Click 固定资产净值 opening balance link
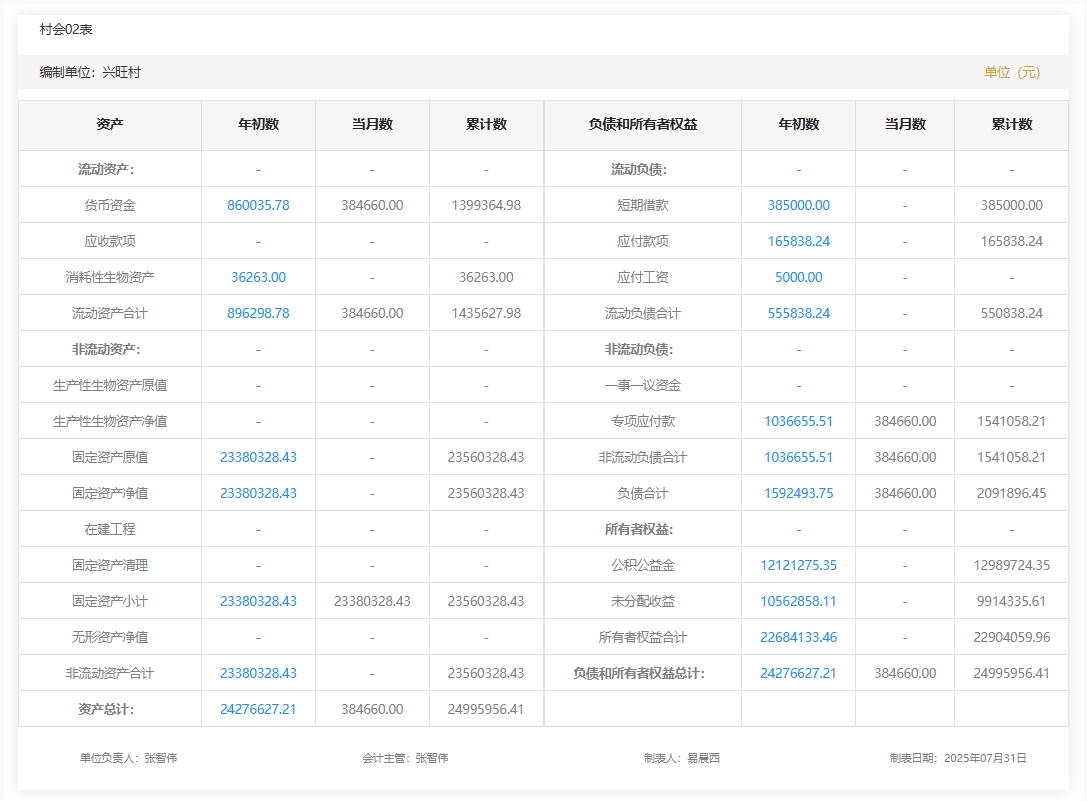This screenshot has width=1087, height=801. pos(258,493)
